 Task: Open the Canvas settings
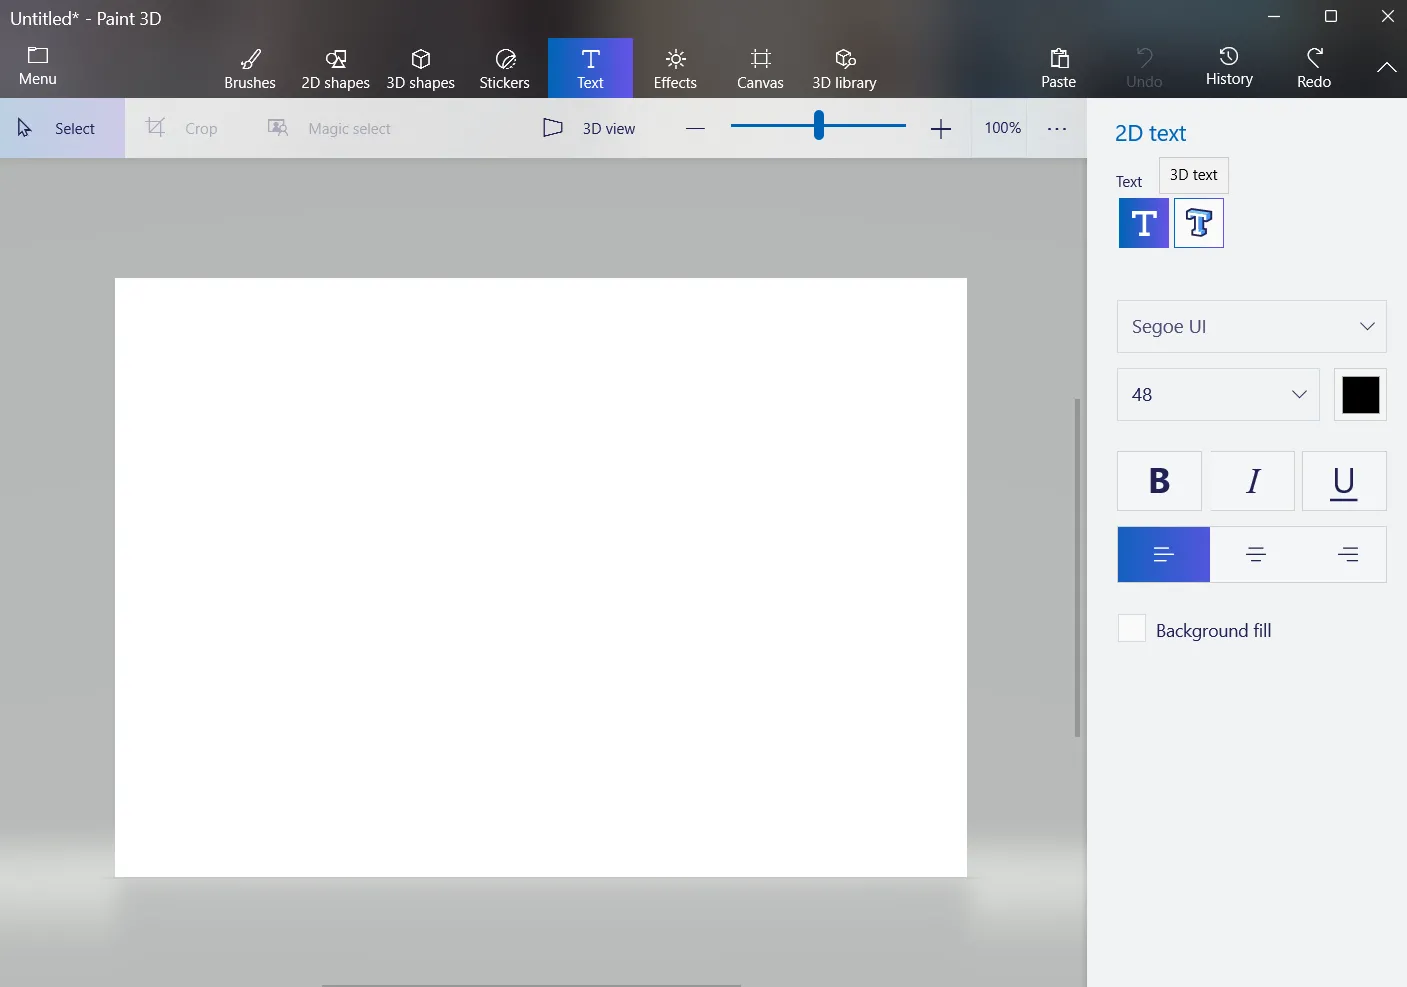coord(759,67)
